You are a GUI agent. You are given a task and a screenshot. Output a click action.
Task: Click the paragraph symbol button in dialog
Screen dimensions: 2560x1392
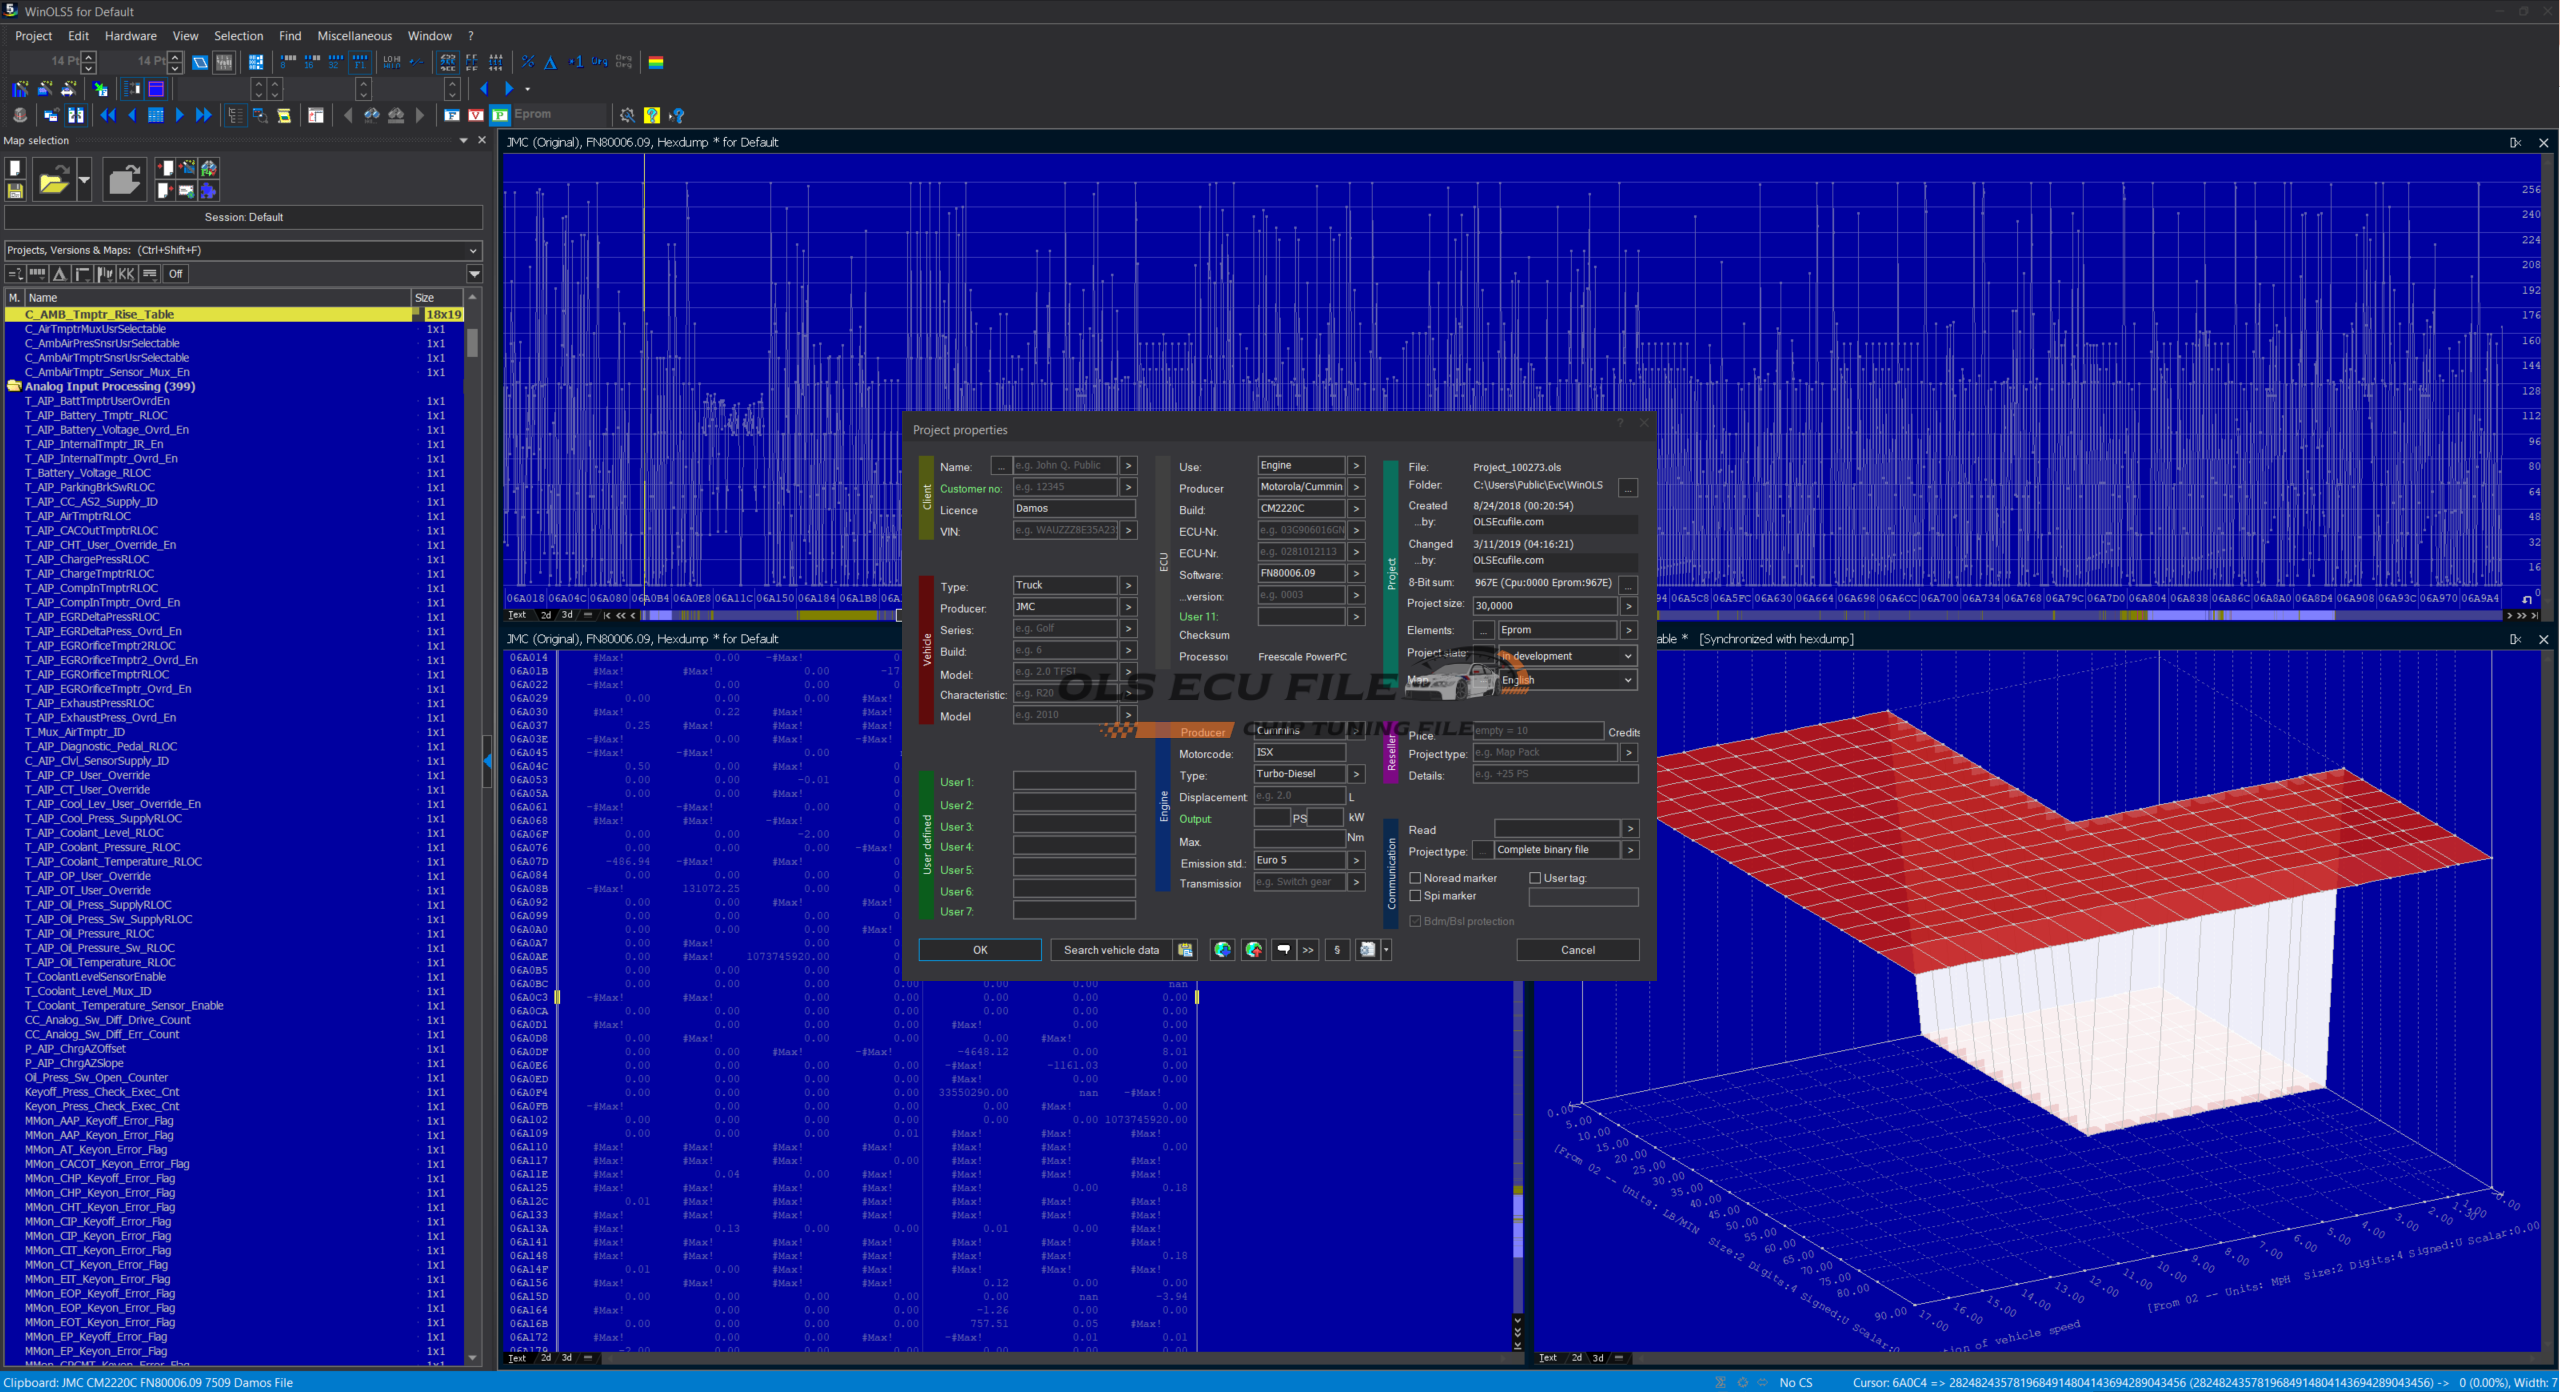[1337, 950]
